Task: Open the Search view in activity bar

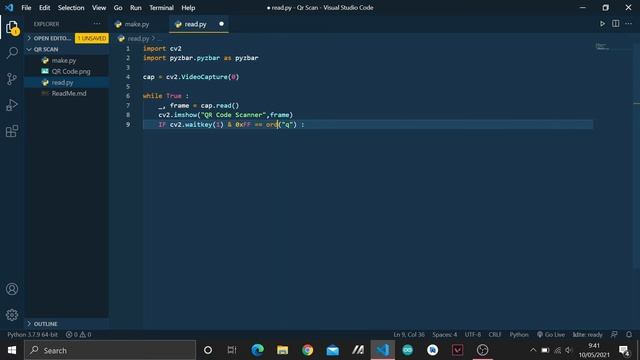Action: [12, 53]
